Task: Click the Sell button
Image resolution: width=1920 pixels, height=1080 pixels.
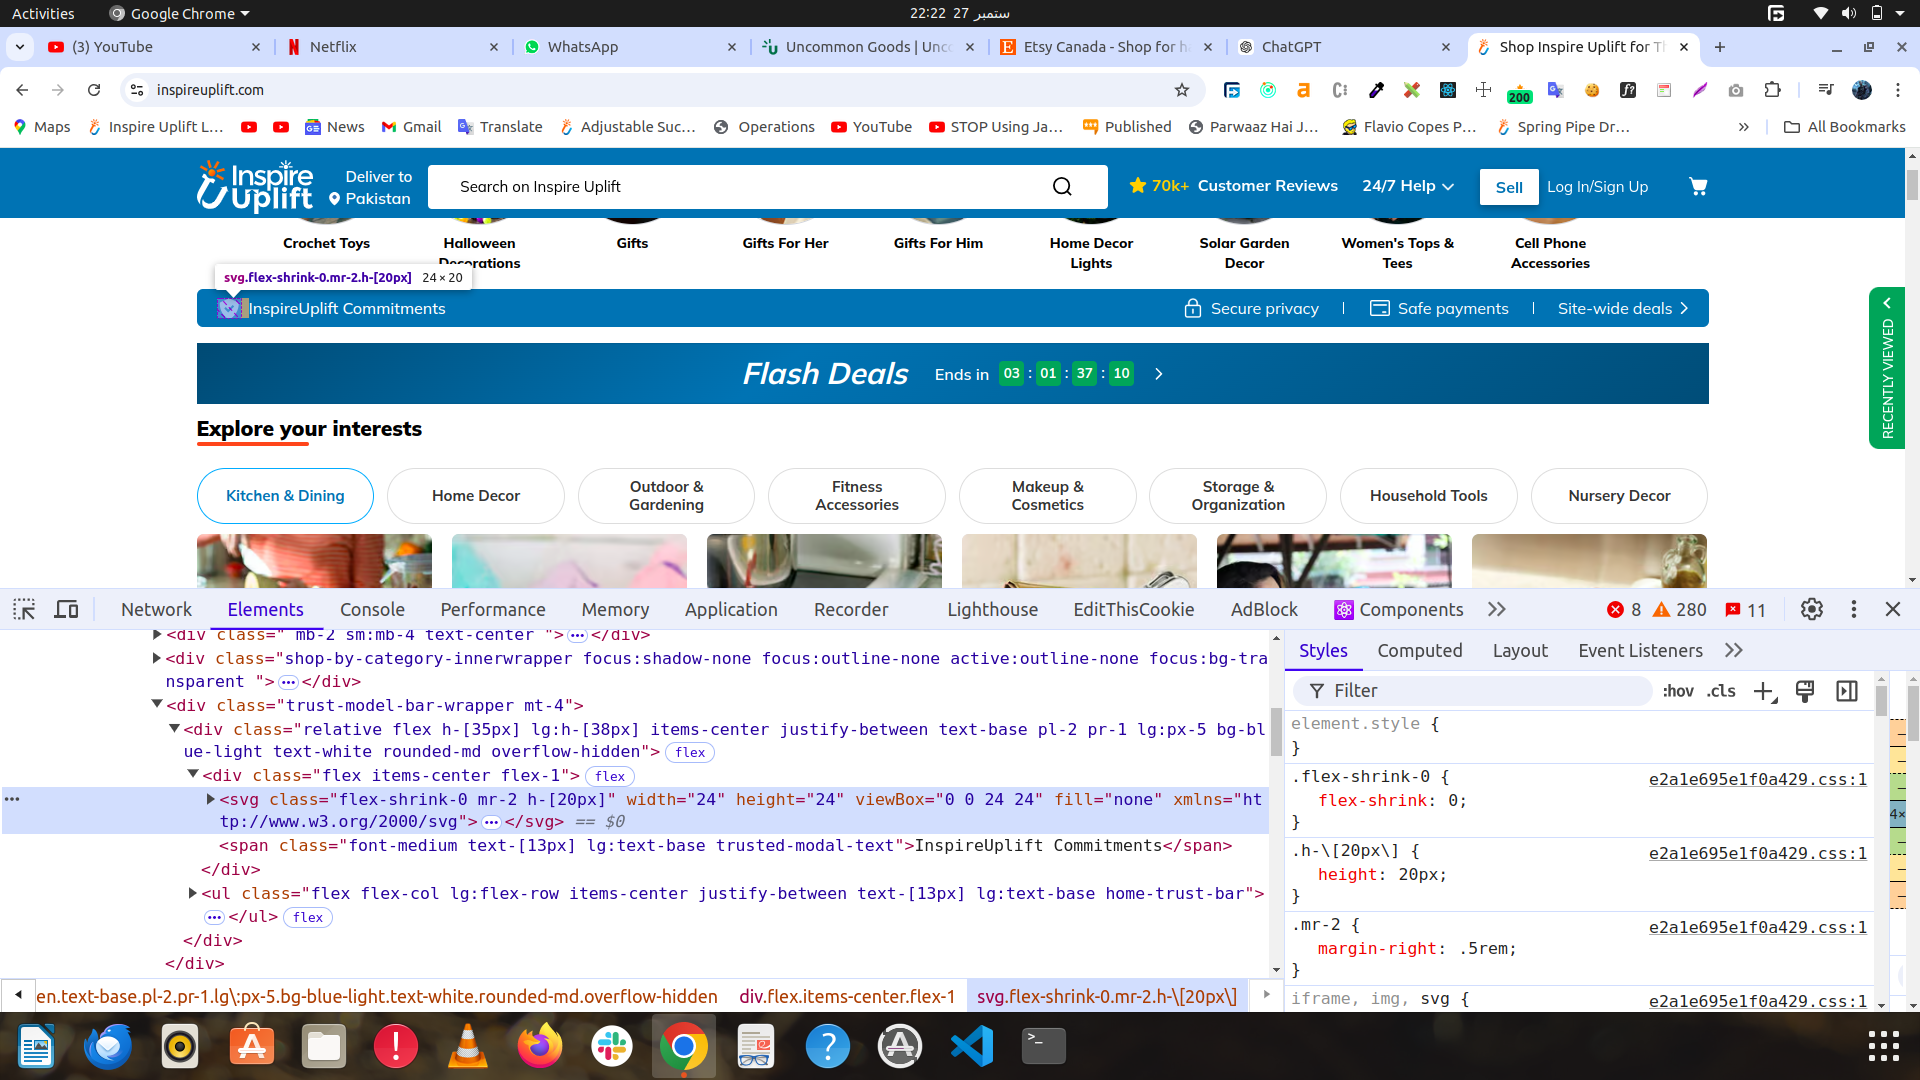Action: click(1508, 187)
